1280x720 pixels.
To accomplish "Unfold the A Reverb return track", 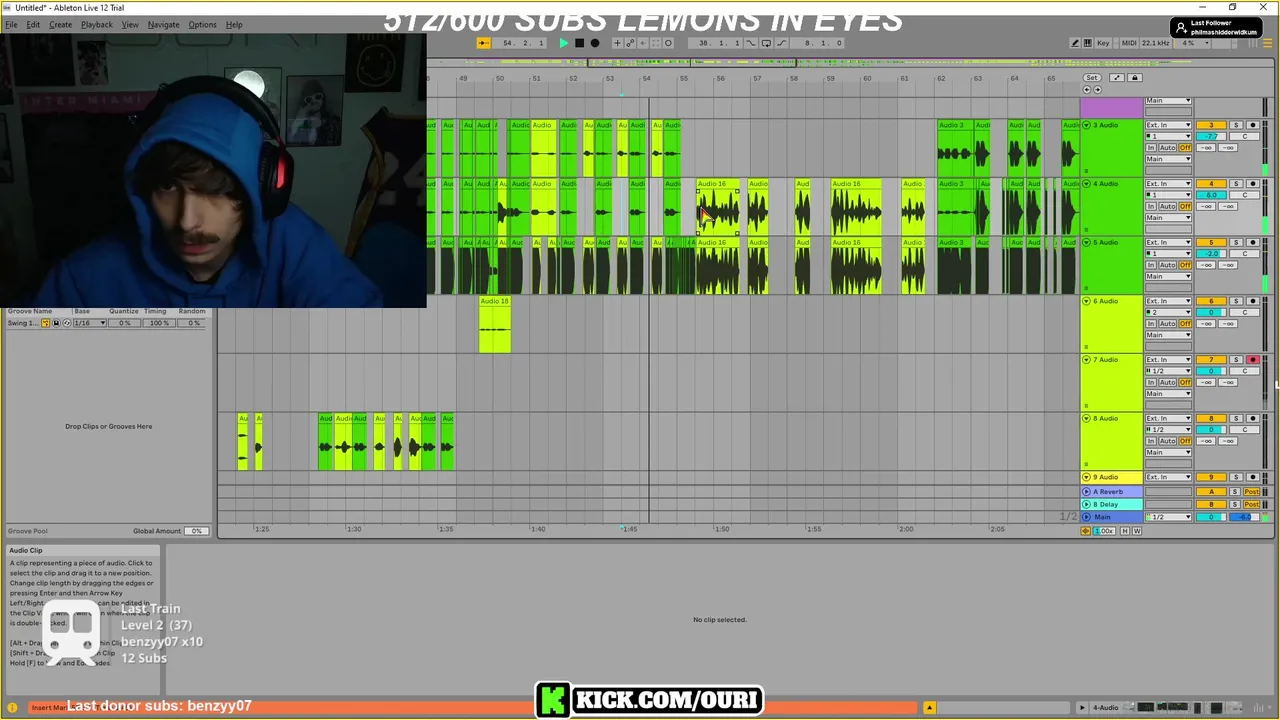I will click(x=1087, y=492).
